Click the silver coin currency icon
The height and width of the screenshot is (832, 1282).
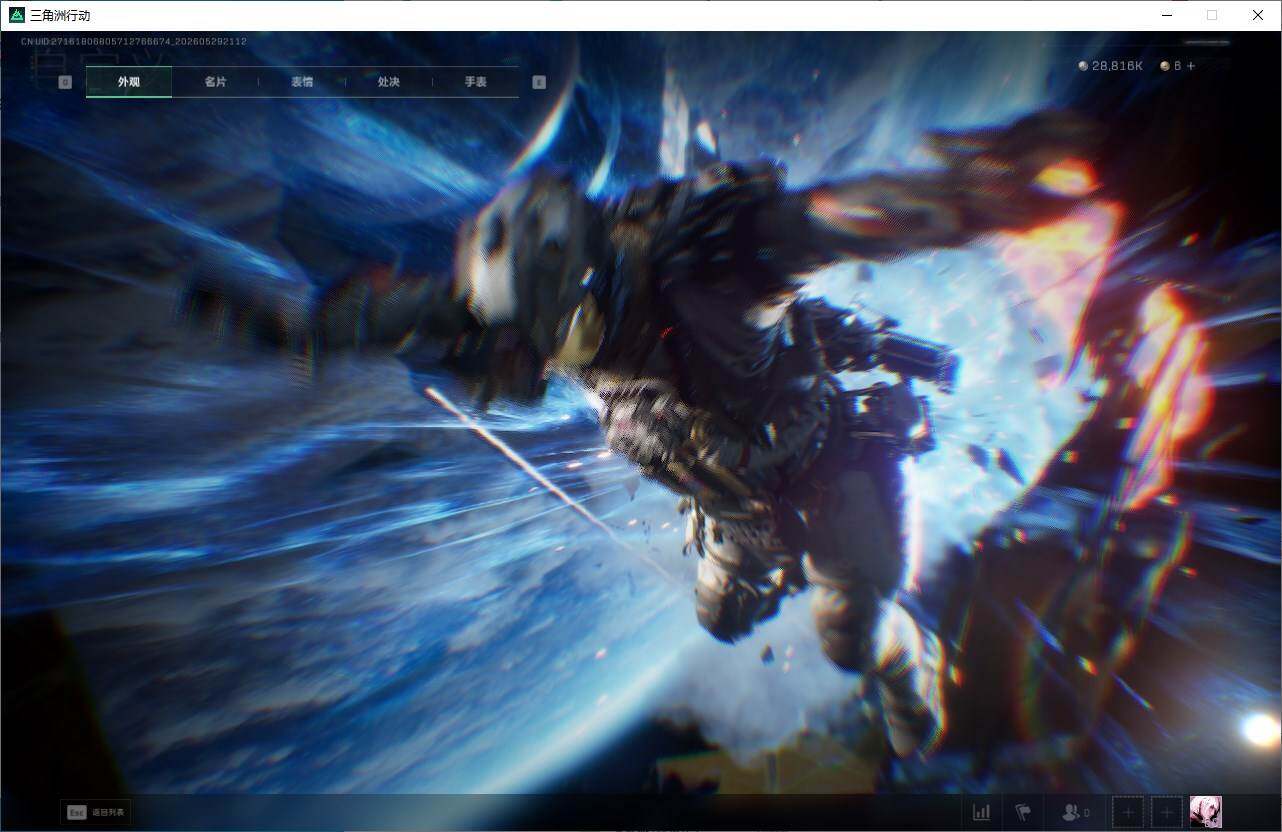point(1083,66)
